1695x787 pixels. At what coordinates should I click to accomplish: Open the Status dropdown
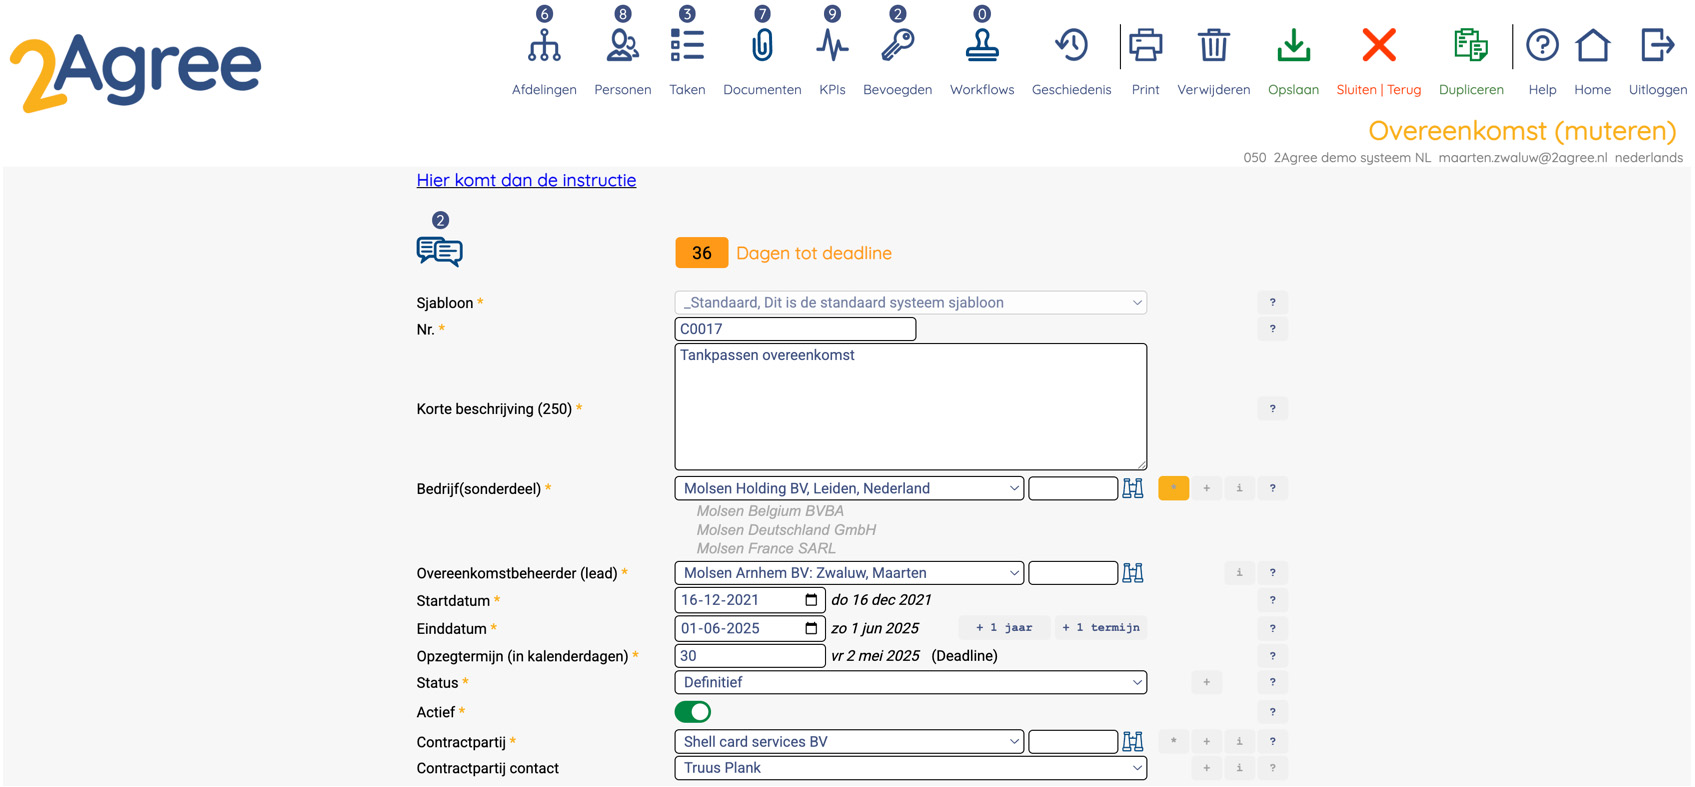click(910, 682)
